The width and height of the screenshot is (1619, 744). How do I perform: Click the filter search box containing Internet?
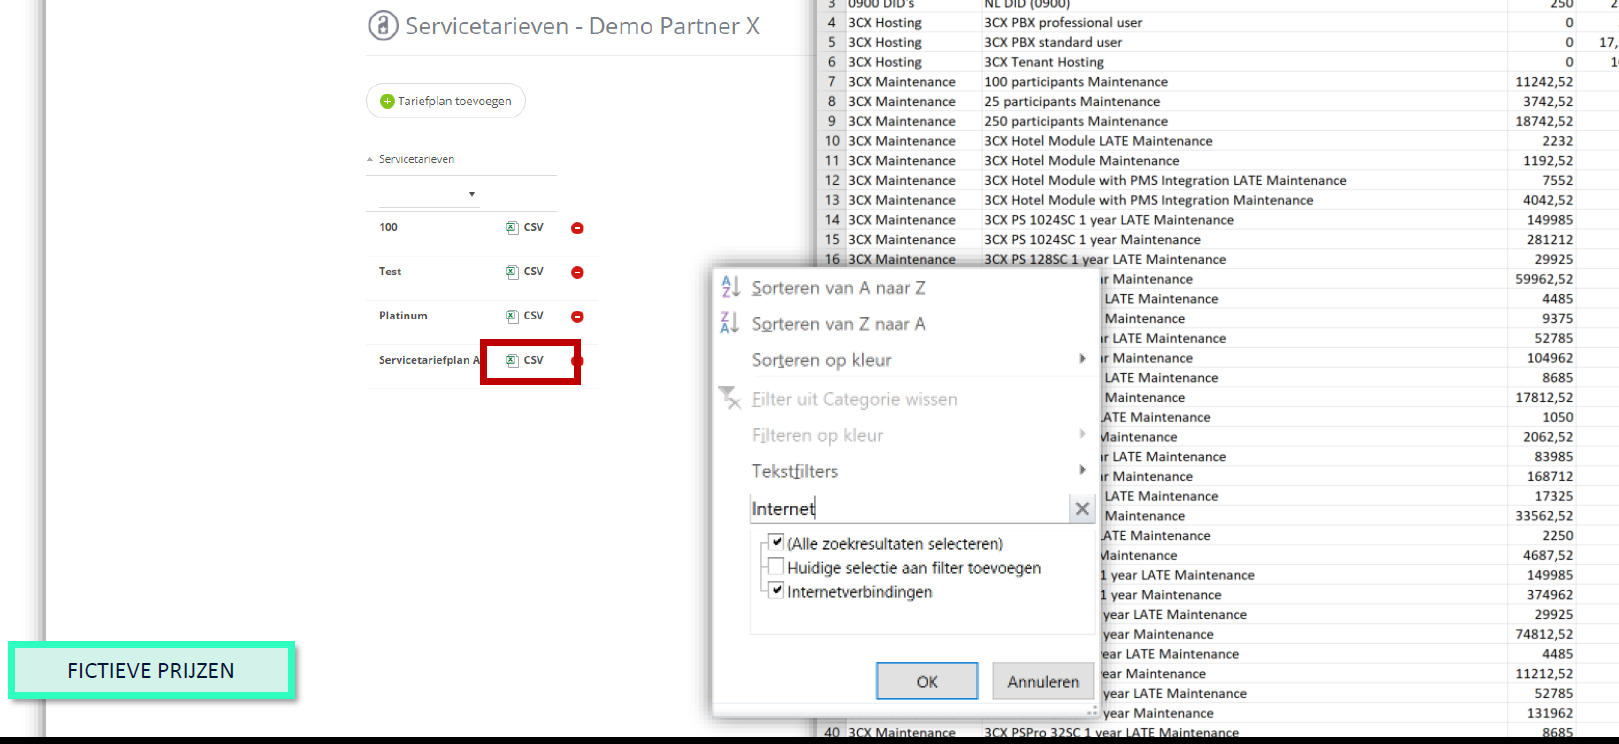pyautogui.click(x=909, y=508)
